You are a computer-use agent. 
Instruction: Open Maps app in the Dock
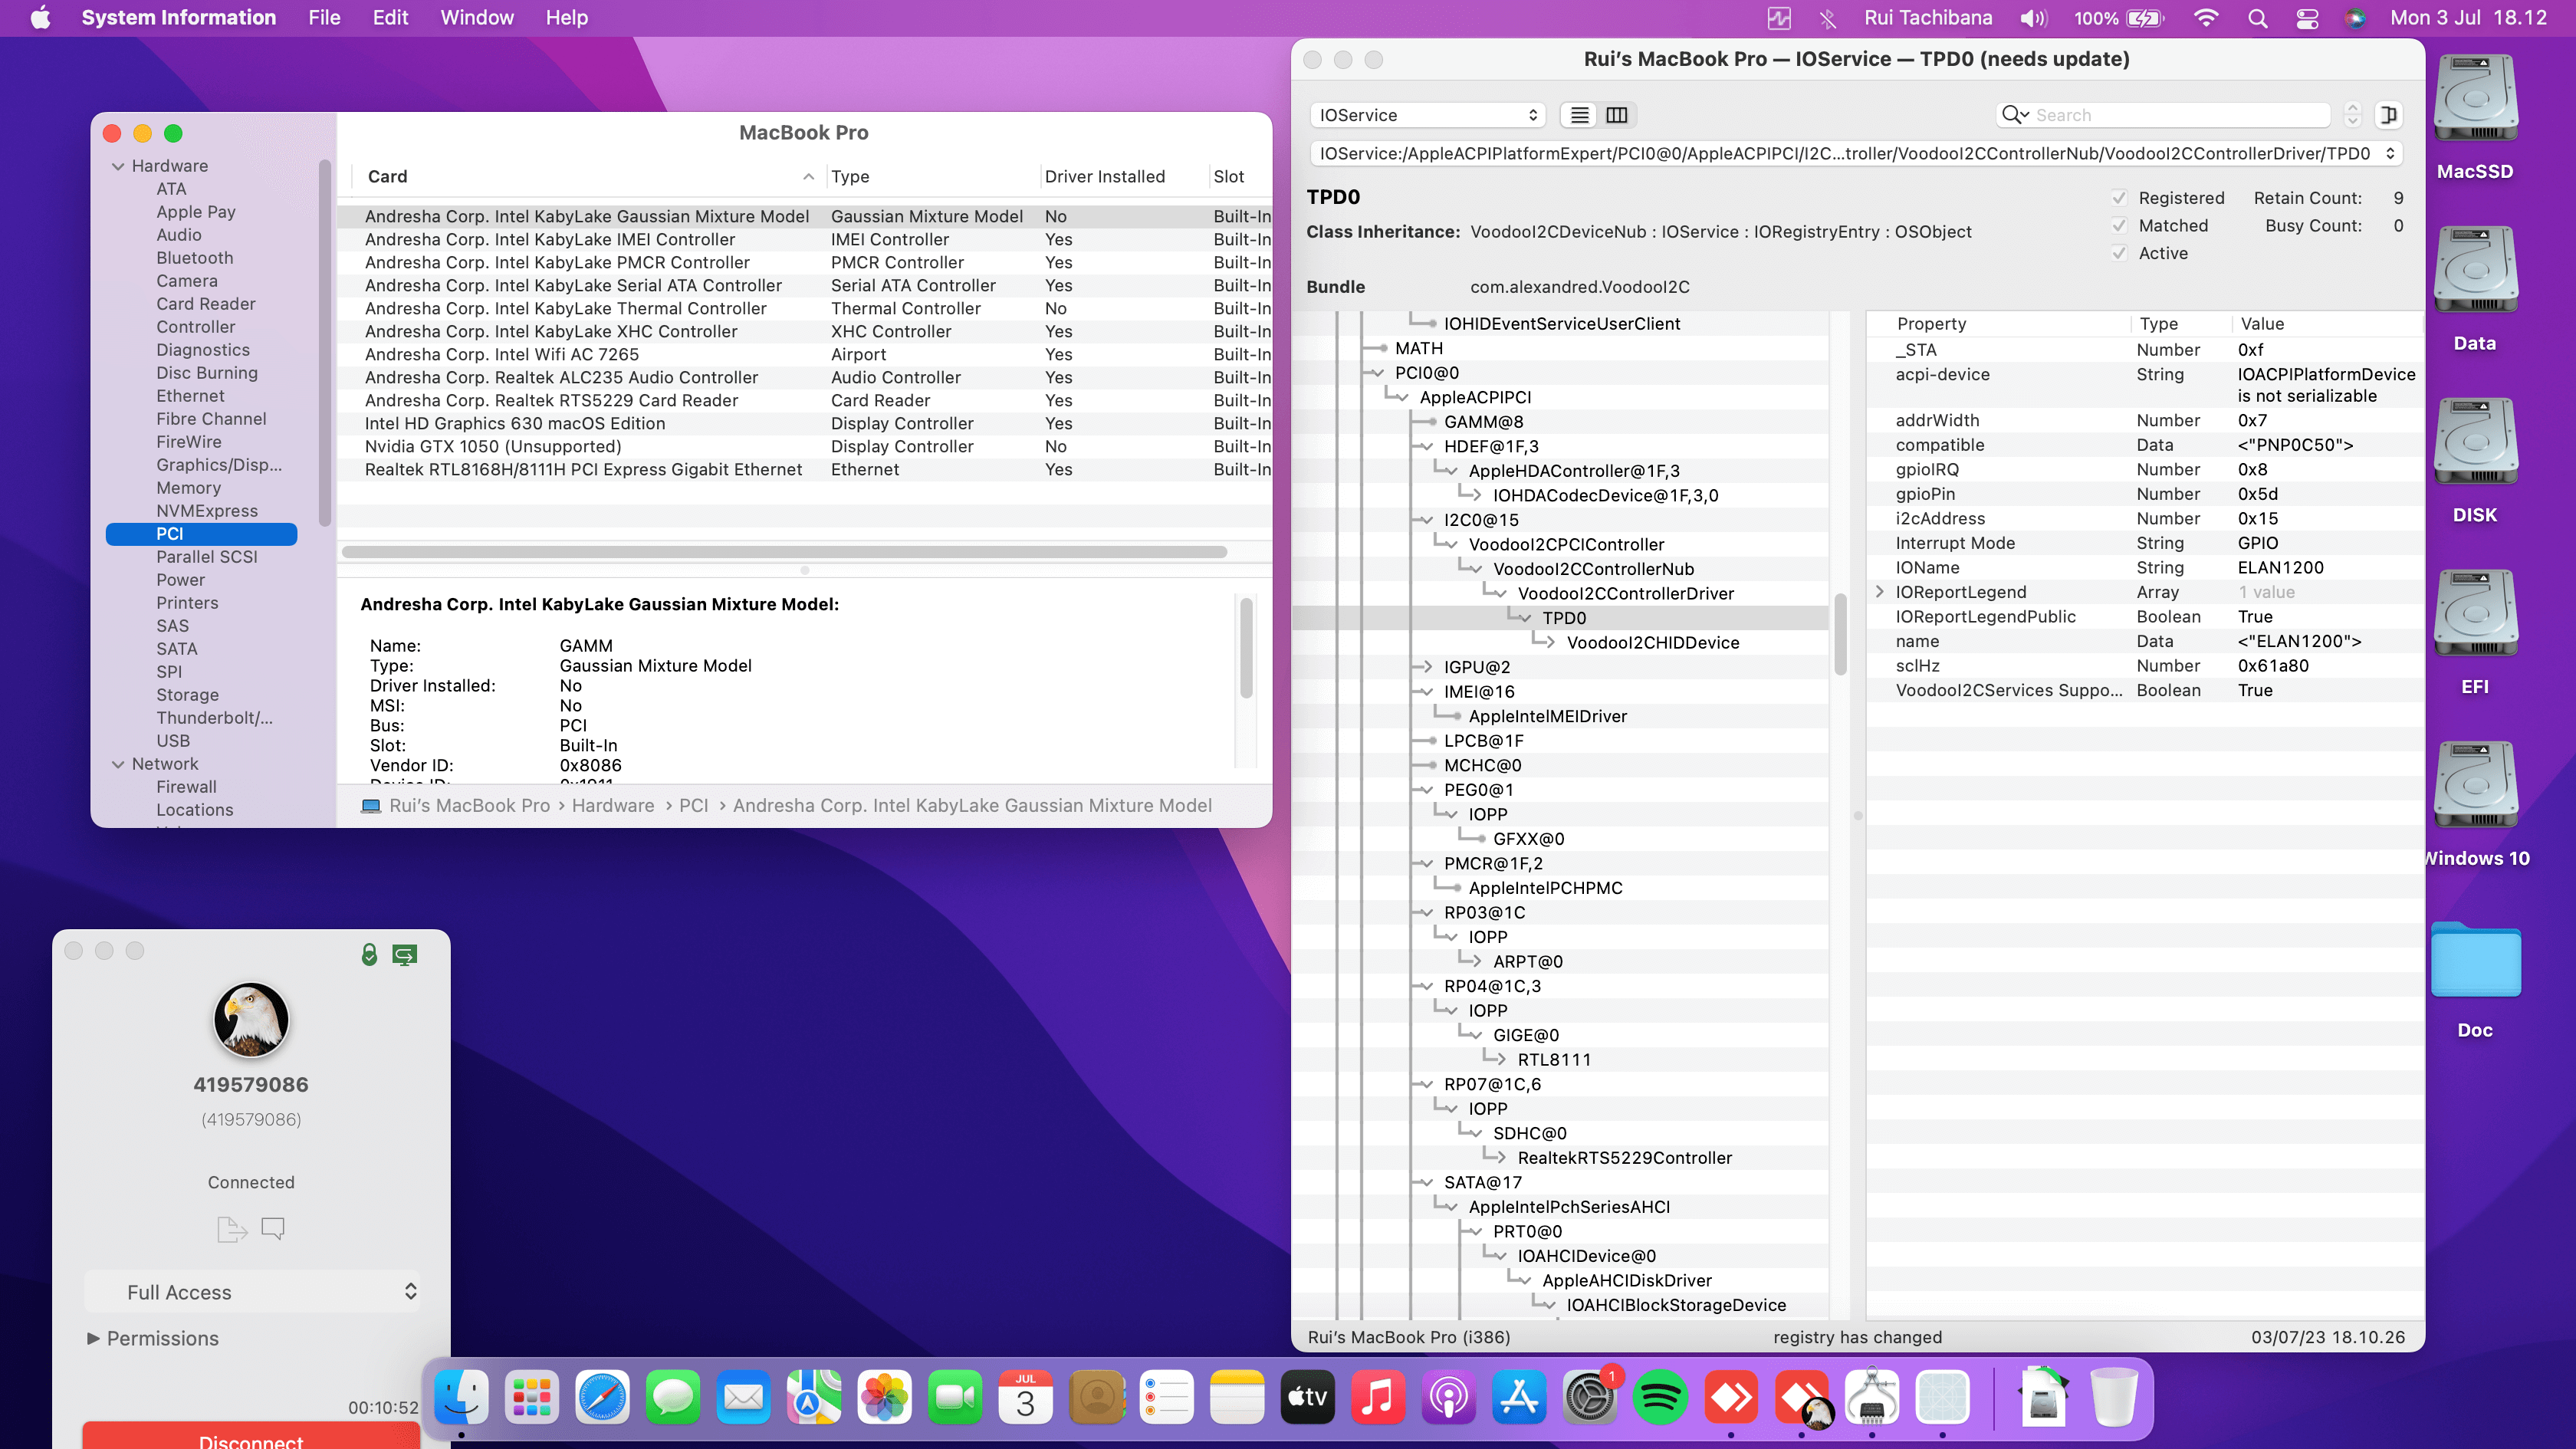(x=814, y=1397)
